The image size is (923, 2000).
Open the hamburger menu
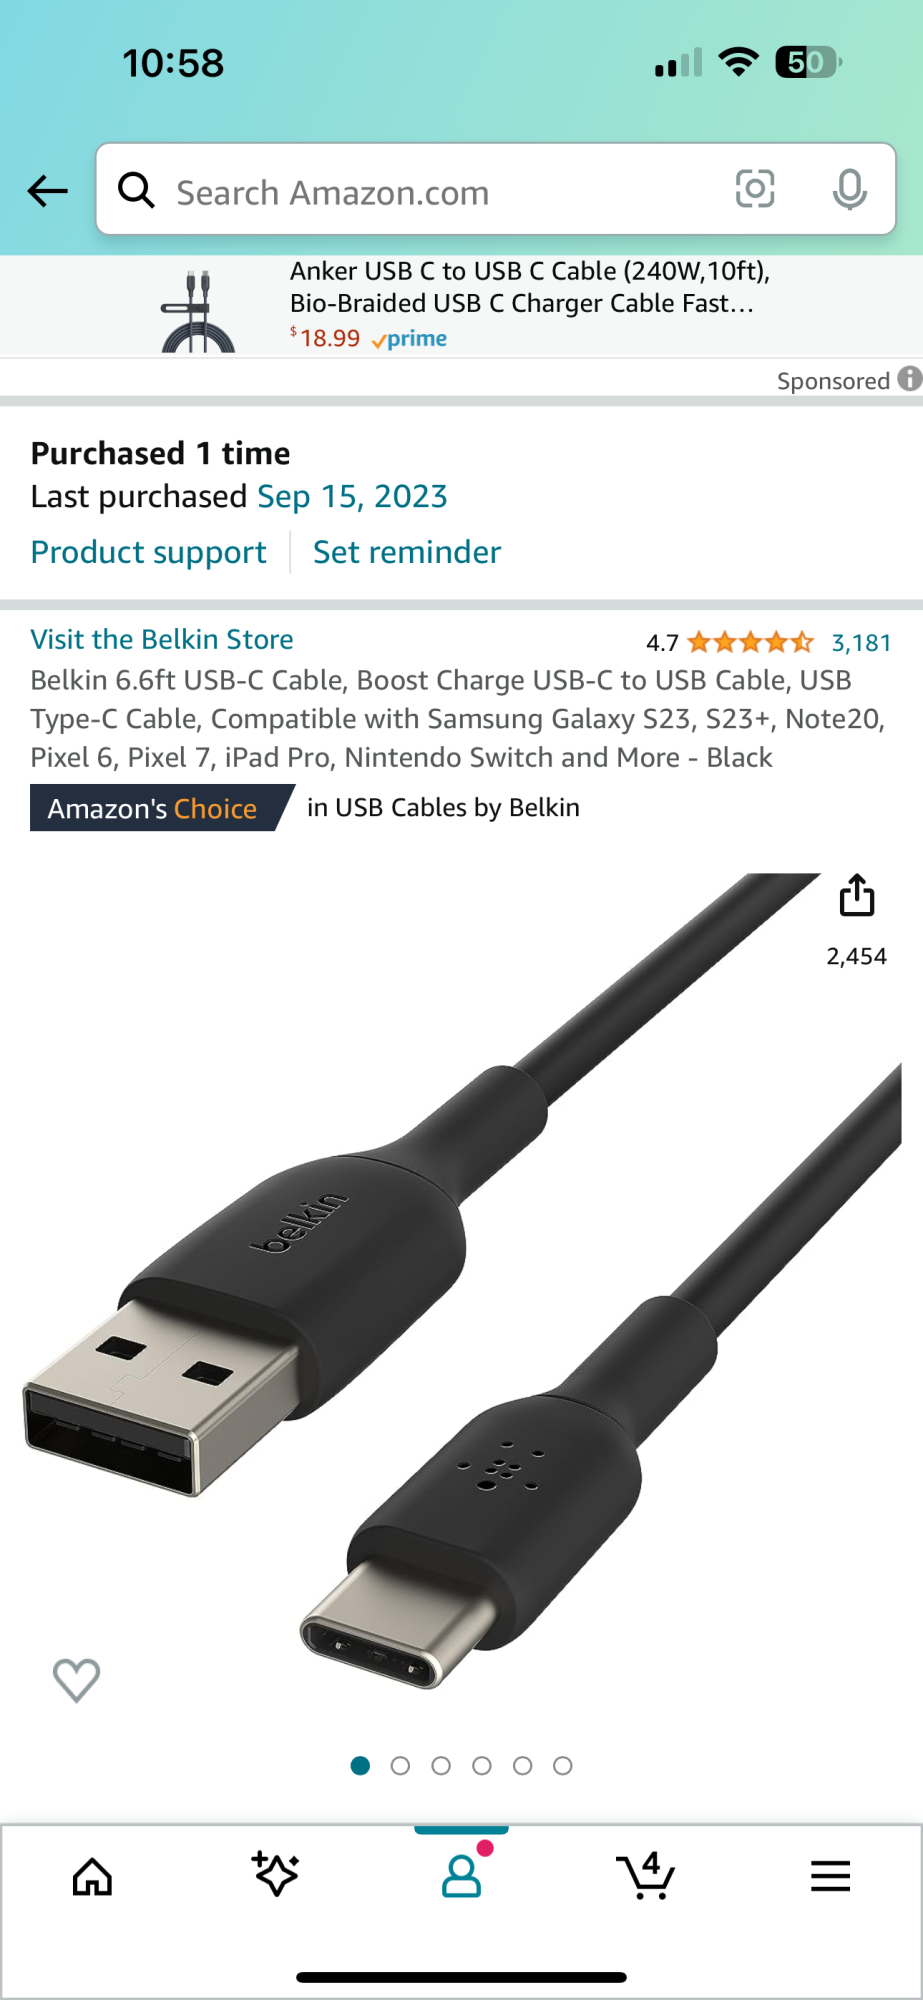click(830, 1876)
